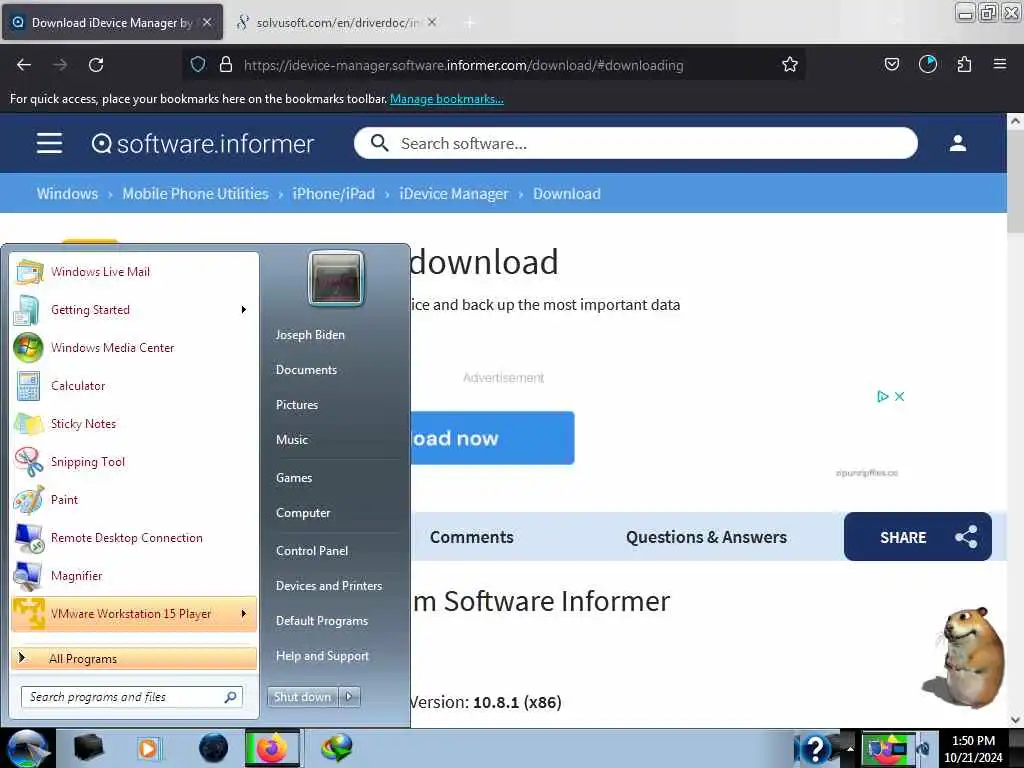Screen dimensions: 1024x768
Task: Open Joseph Biden user folder
Action: coord(310,335)
